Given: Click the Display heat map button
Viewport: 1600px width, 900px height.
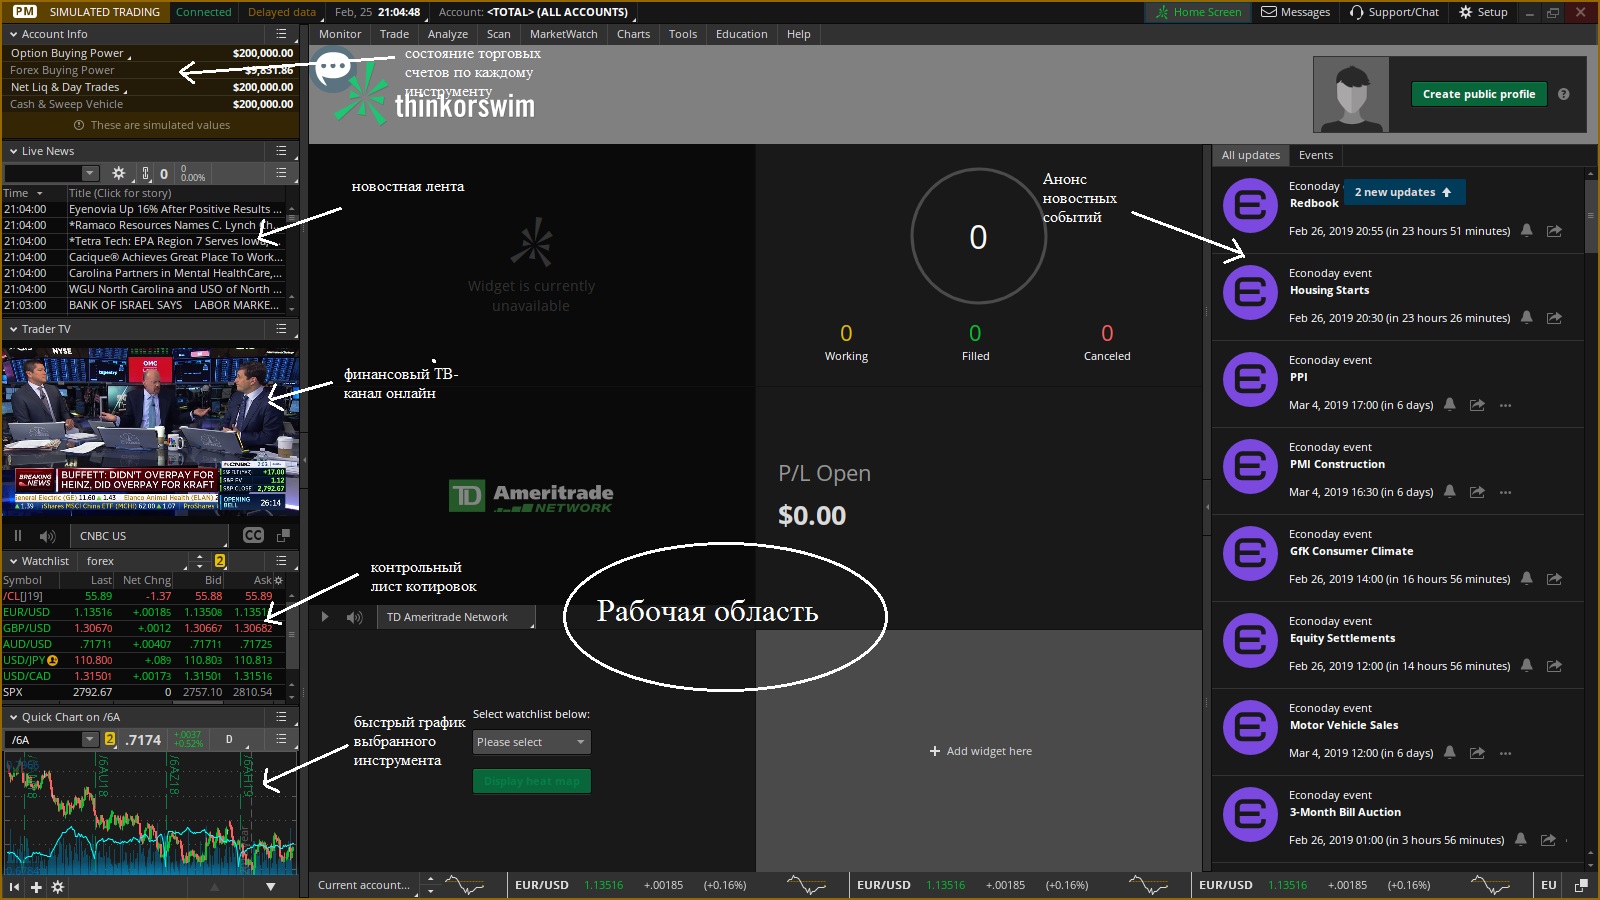Looking at the screenshot, I should coord(532,781).
